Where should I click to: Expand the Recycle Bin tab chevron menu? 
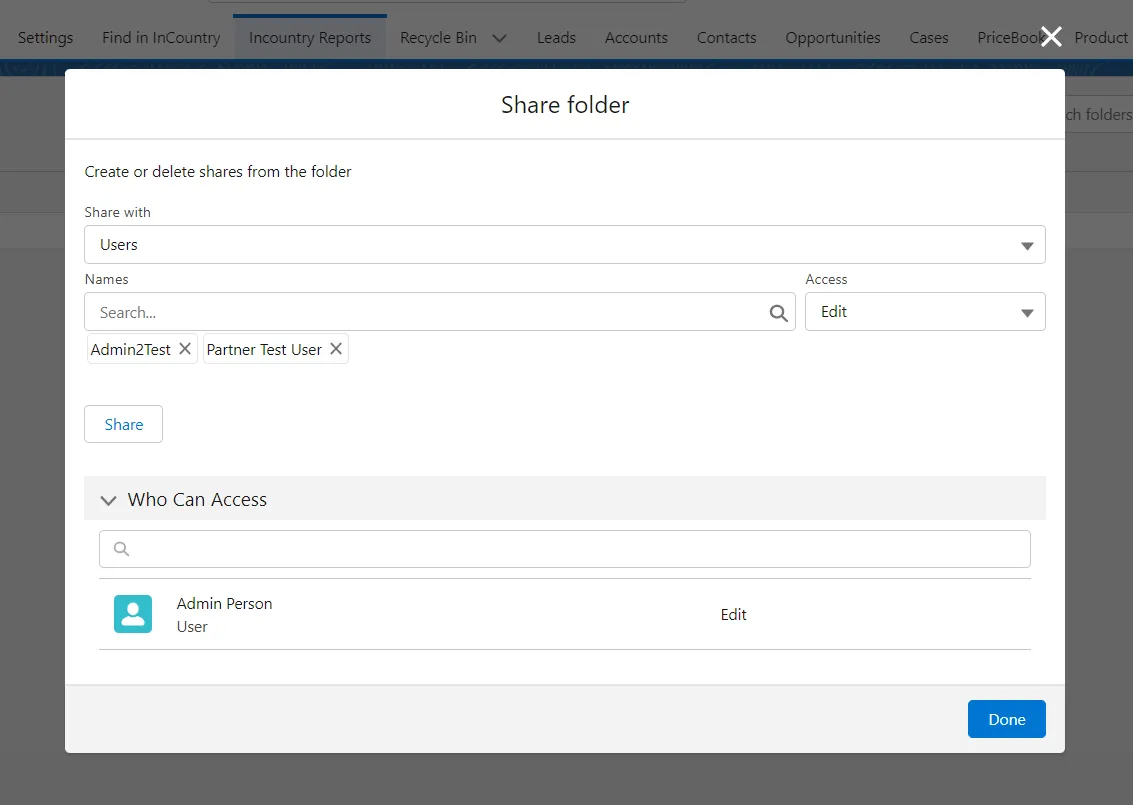[500, 38]
